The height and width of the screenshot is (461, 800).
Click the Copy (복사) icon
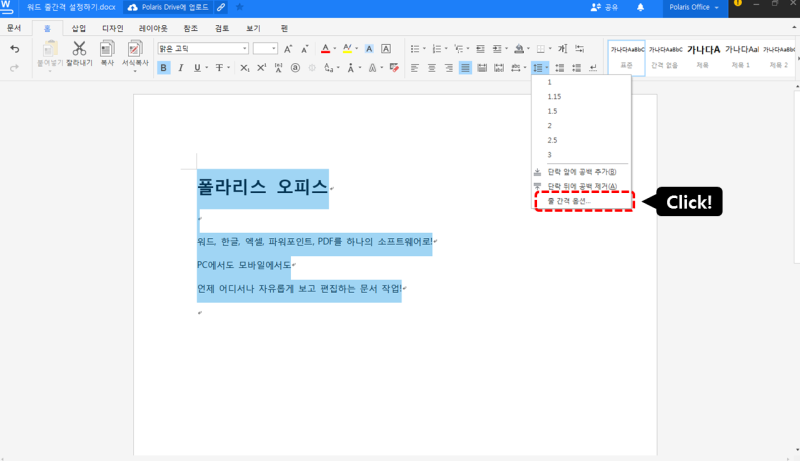click(107, 48)
